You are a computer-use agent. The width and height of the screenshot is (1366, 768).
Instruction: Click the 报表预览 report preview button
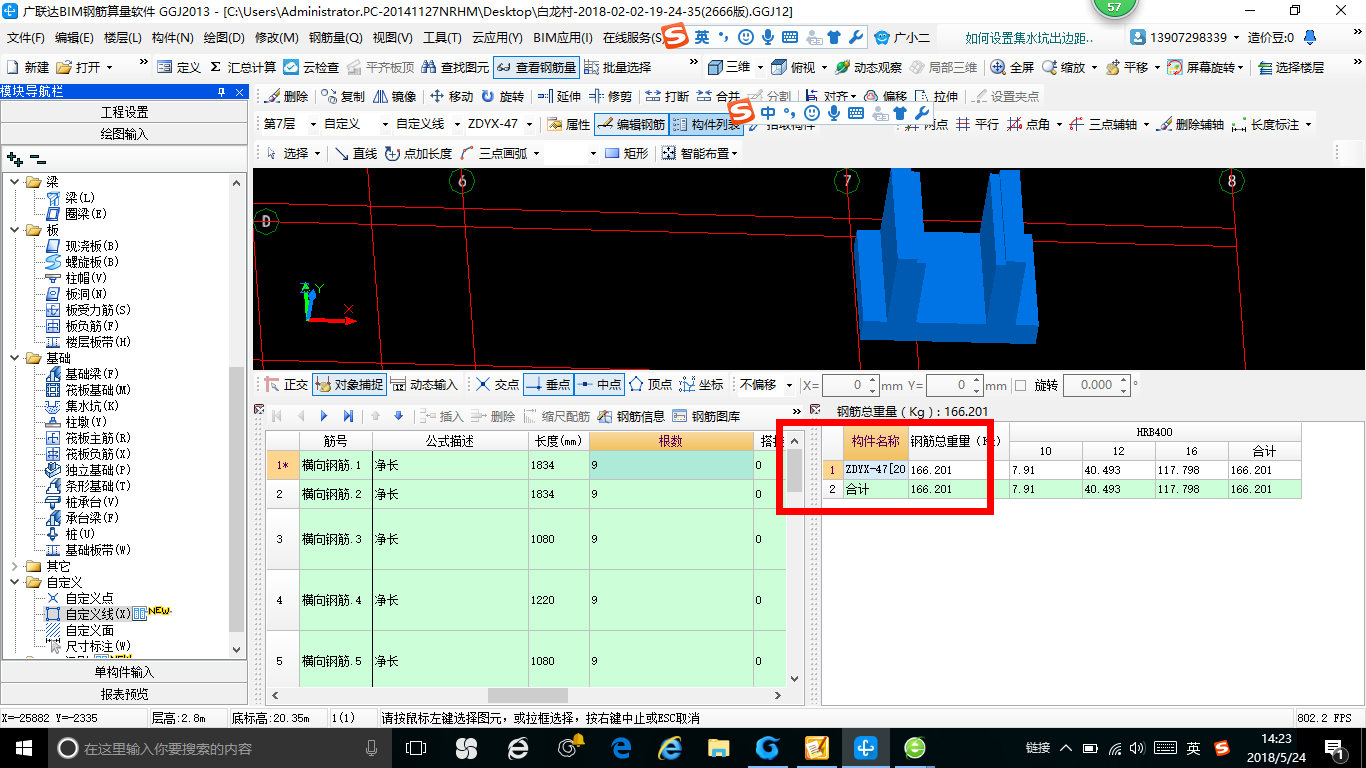pyautogui.click(x=124, y=694)
